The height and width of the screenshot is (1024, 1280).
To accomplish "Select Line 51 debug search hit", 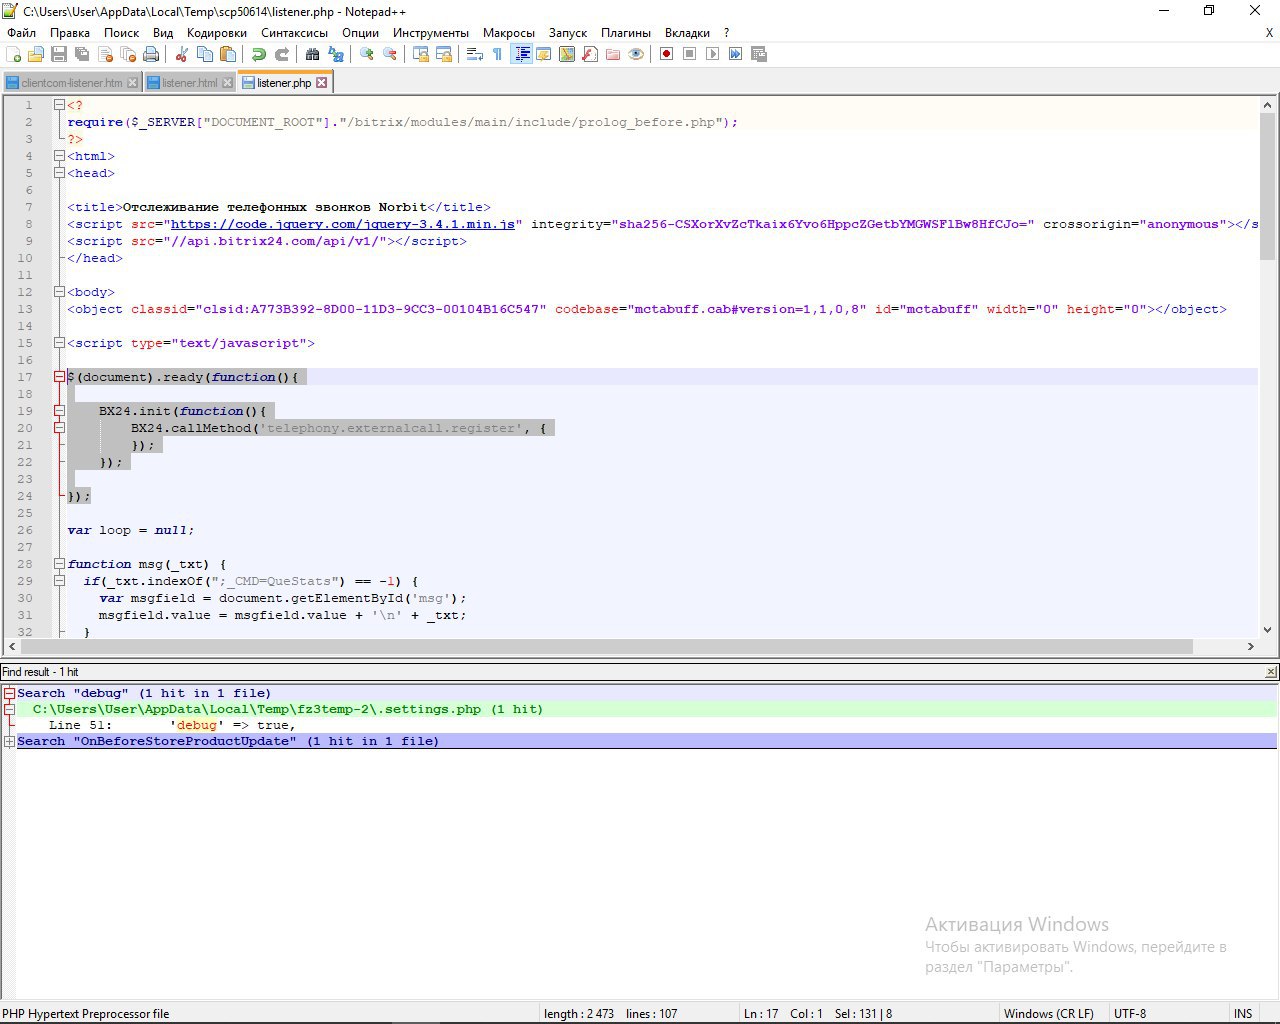I will [x=172, y=725].
